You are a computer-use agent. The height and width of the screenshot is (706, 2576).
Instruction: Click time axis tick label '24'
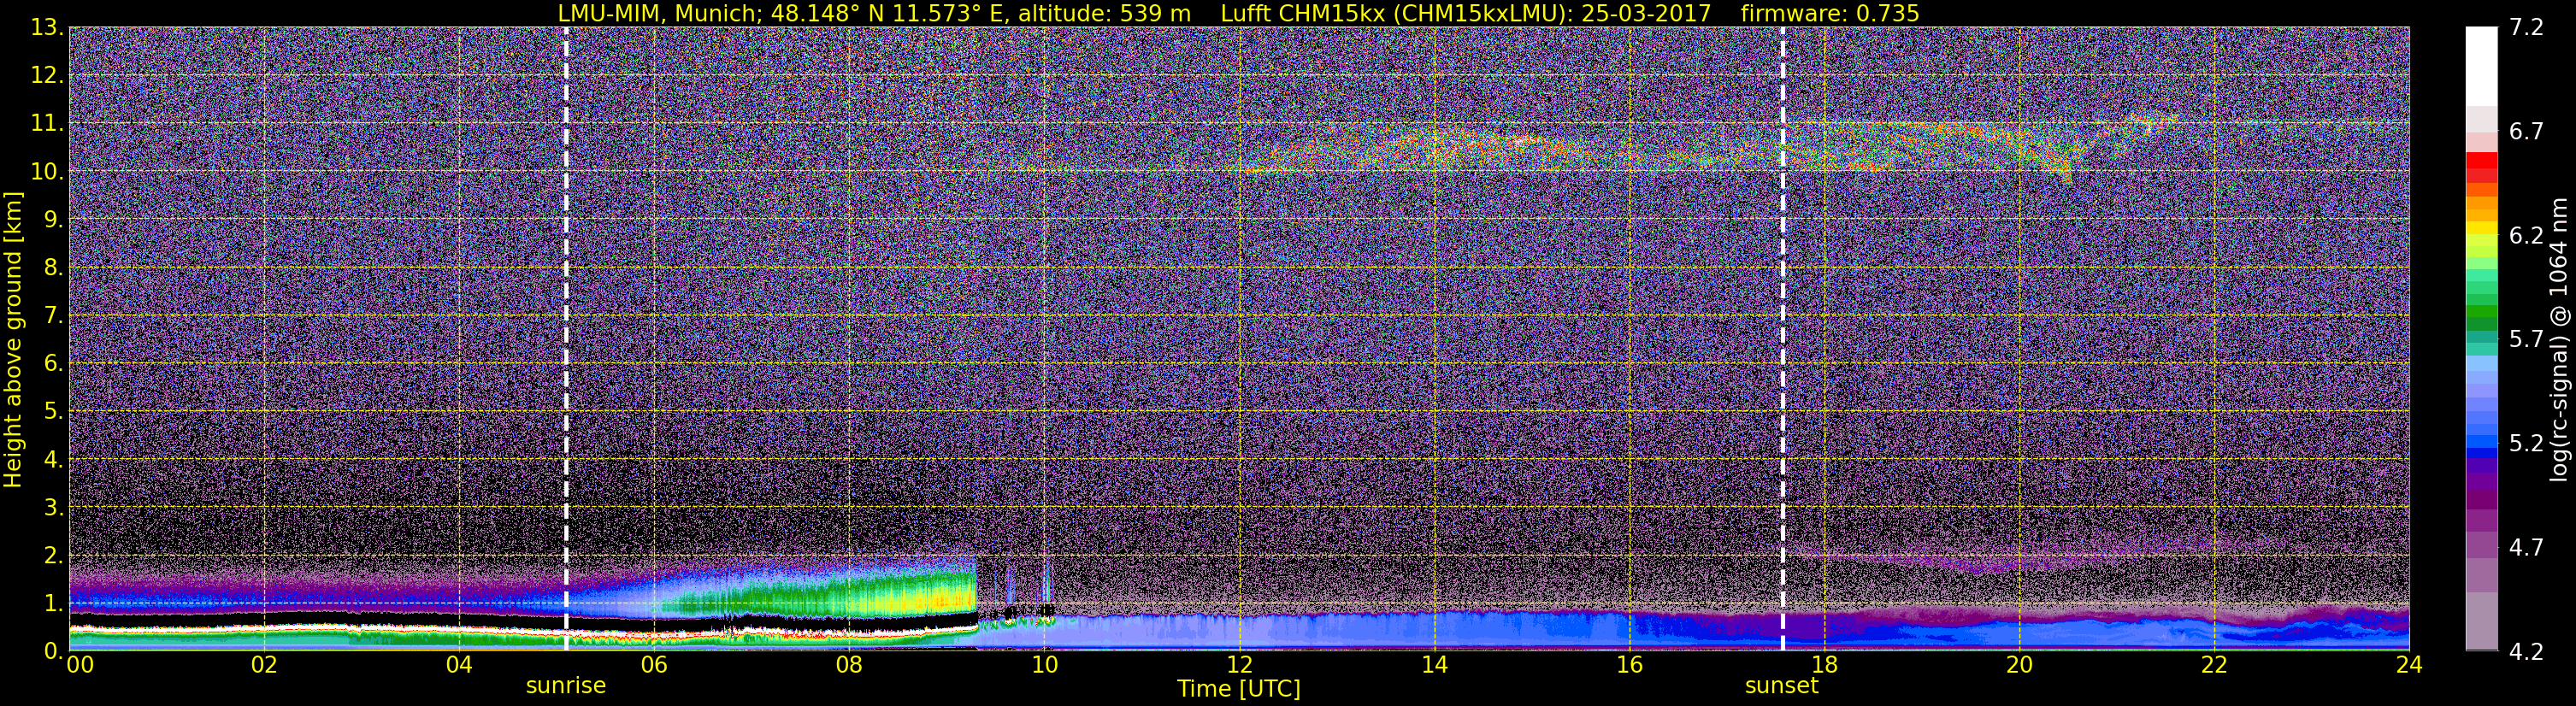[x=2409, y=665]
